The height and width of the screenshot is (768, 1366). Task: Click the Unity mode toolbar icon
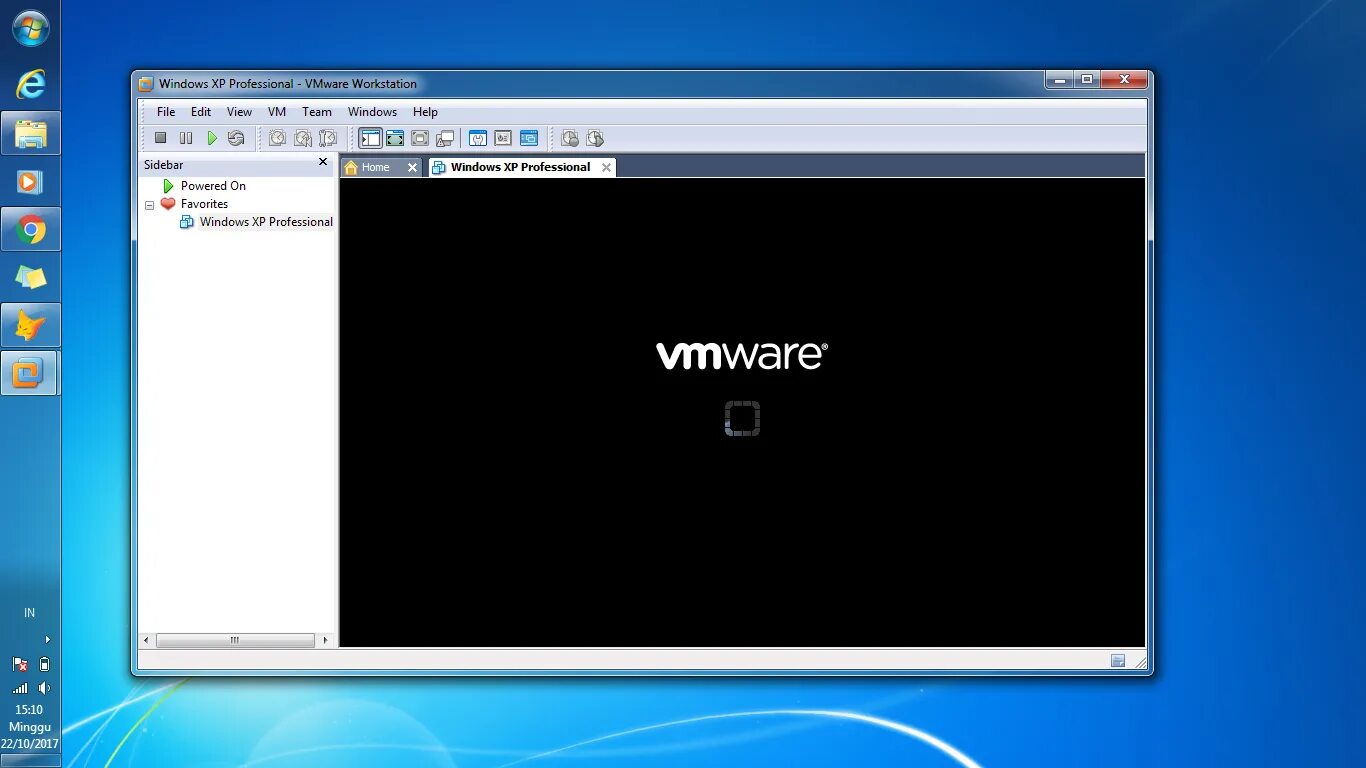(x=445, y=138)
